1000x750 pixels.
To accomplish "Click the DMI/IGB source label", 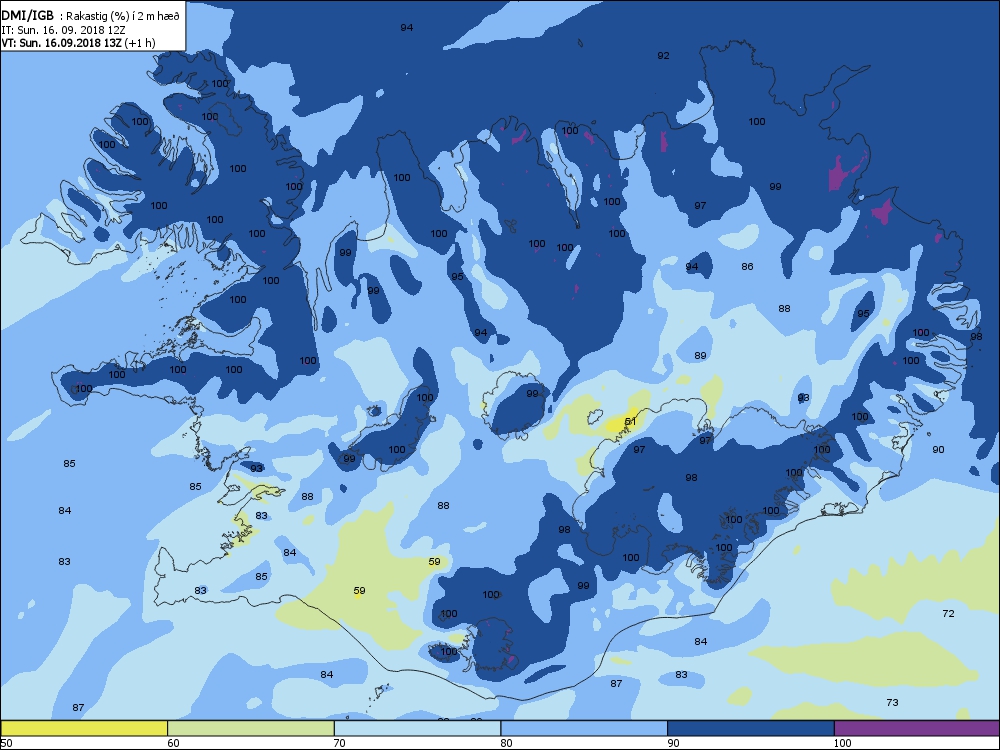I will (27, 17).
